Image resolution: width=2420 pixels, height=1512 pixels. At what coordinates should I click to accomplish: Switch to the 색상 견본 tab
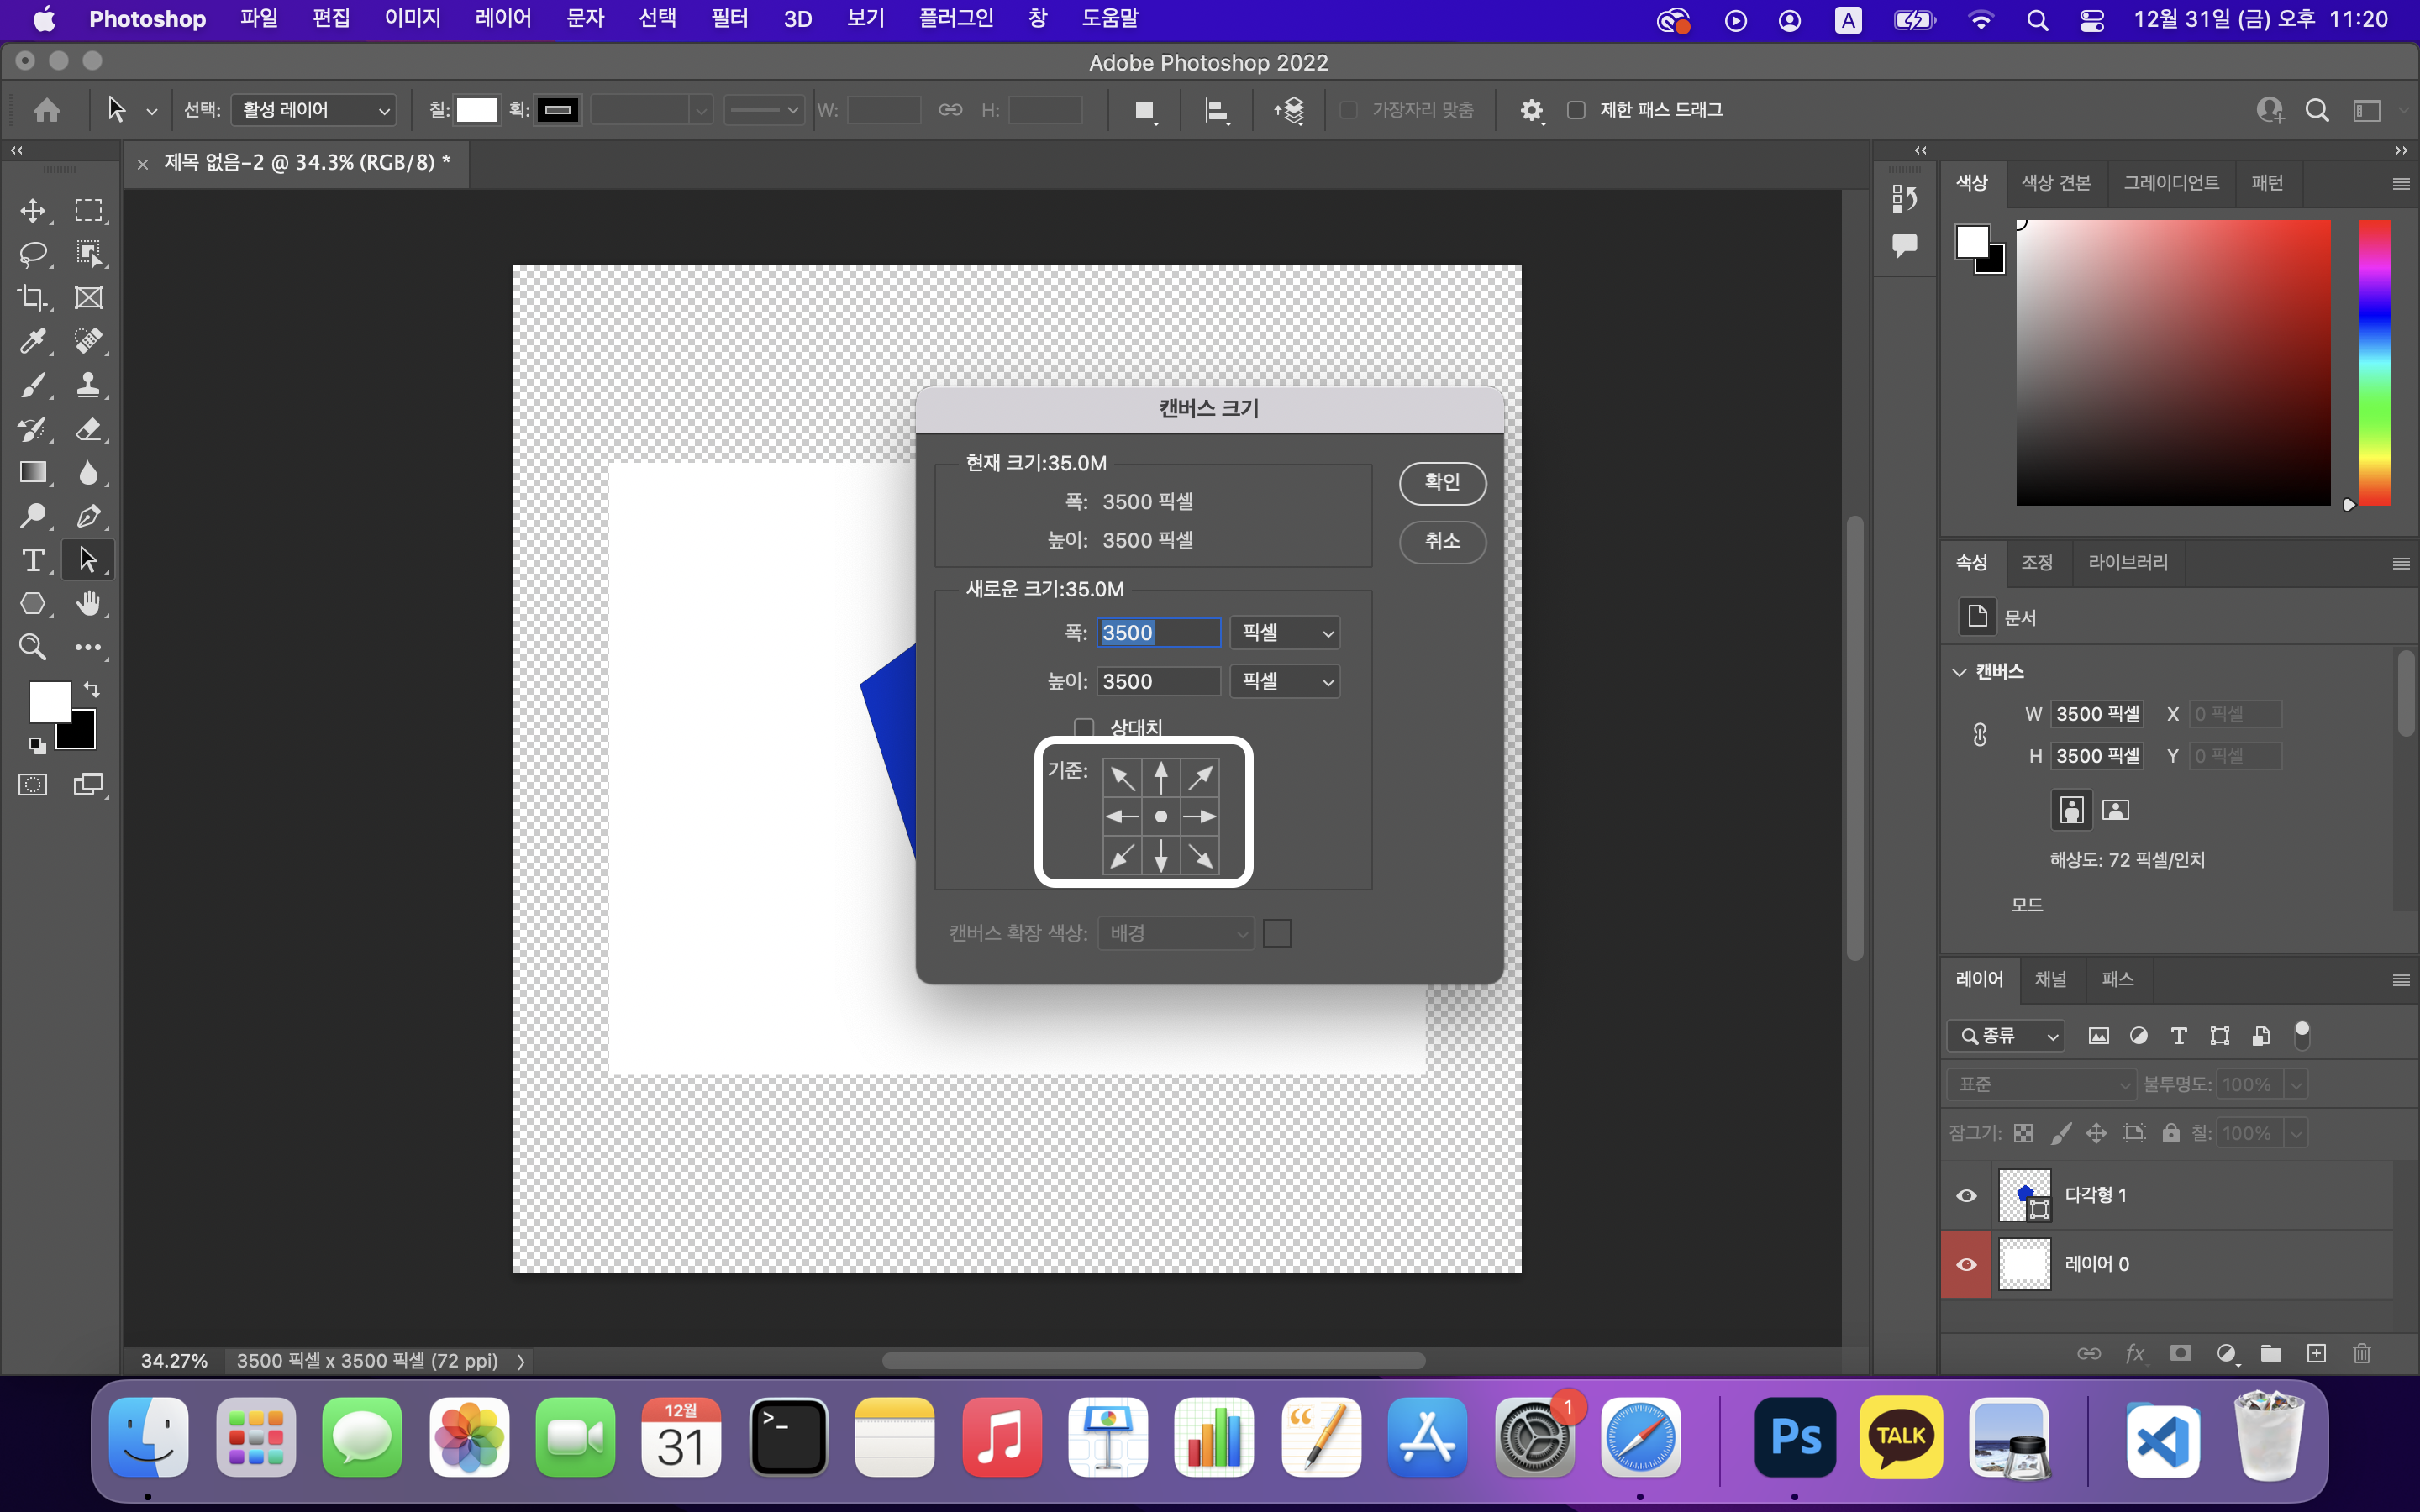[2055, 183]
